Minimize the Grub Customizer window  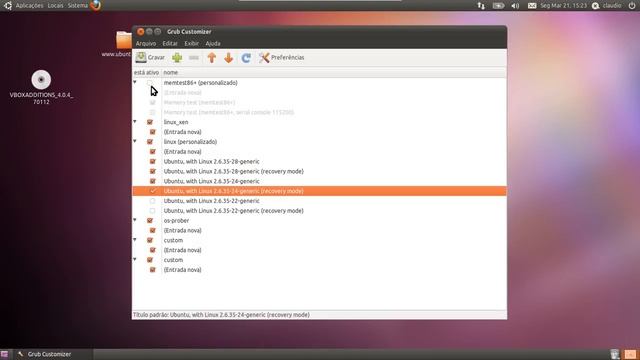pyautogui.click(x=149, y=31)
